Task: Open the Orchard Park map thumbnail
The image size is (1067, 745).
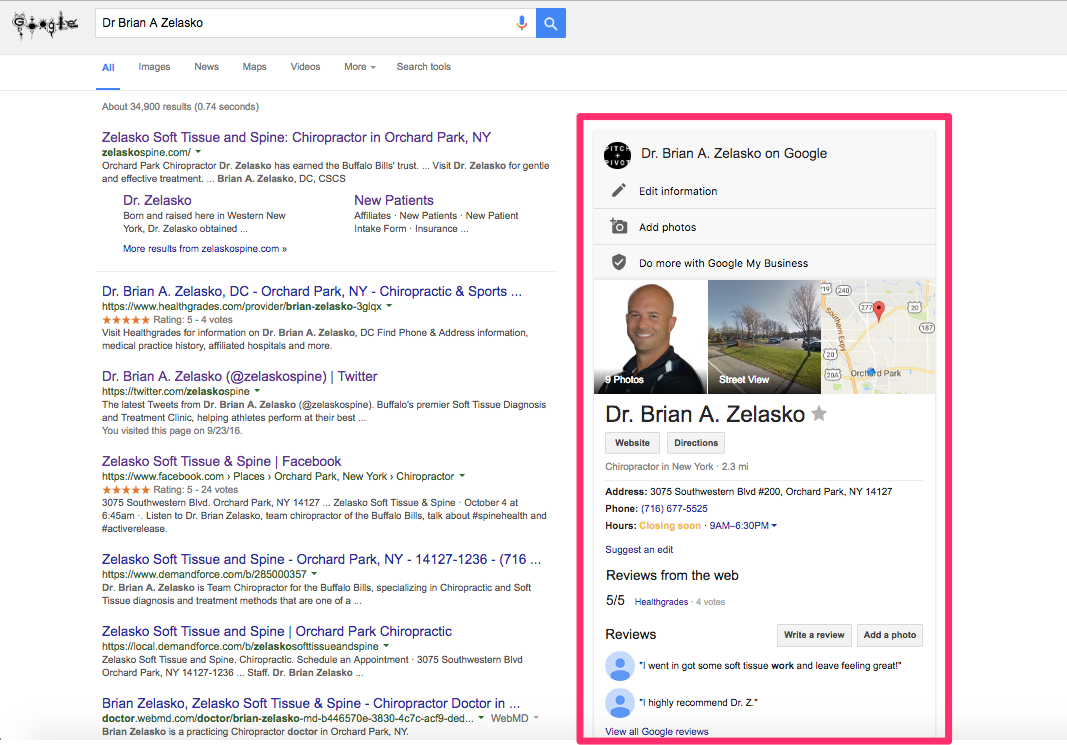Action: click(879, 337)
